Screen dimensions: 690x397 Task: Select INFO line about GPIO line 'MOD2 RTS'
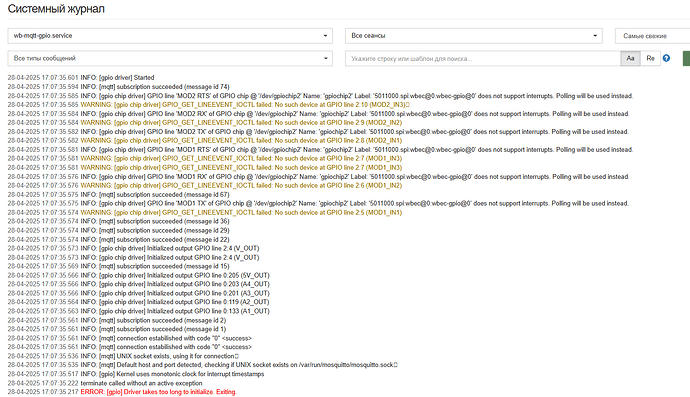click(x=320, y=96)
